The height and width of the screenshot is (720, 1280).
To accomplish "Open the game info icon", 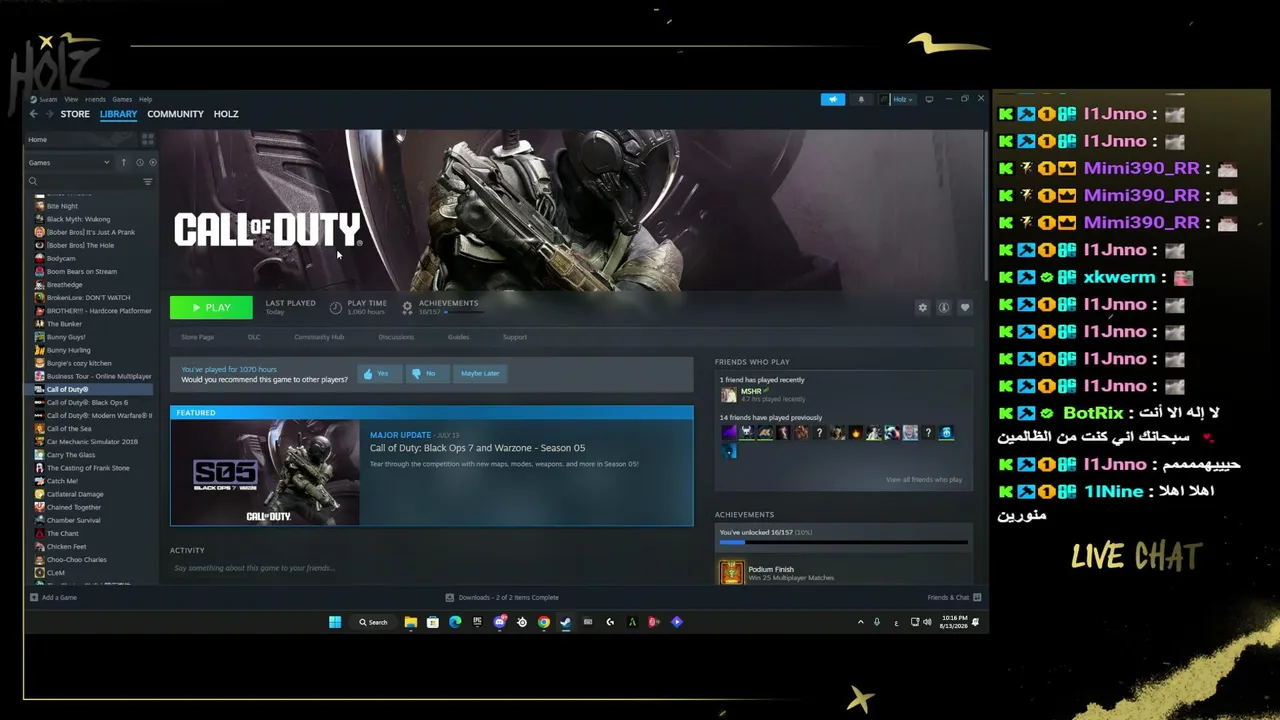I will (x=943, y=307).
